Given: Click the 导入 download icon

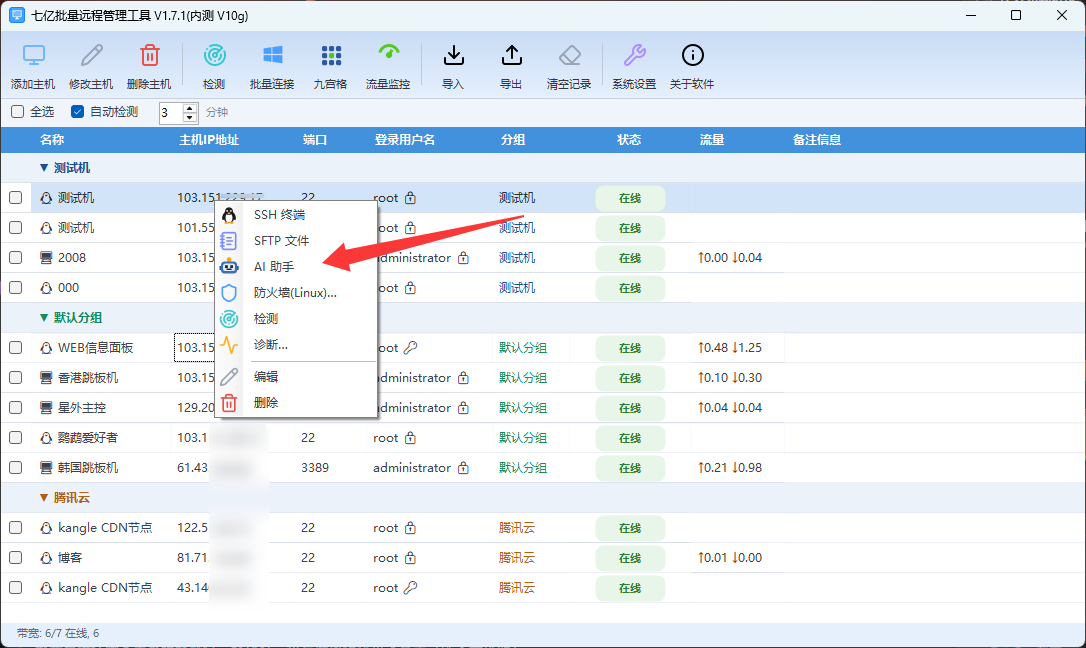Looking at the screenshot, I should [453, 55].
